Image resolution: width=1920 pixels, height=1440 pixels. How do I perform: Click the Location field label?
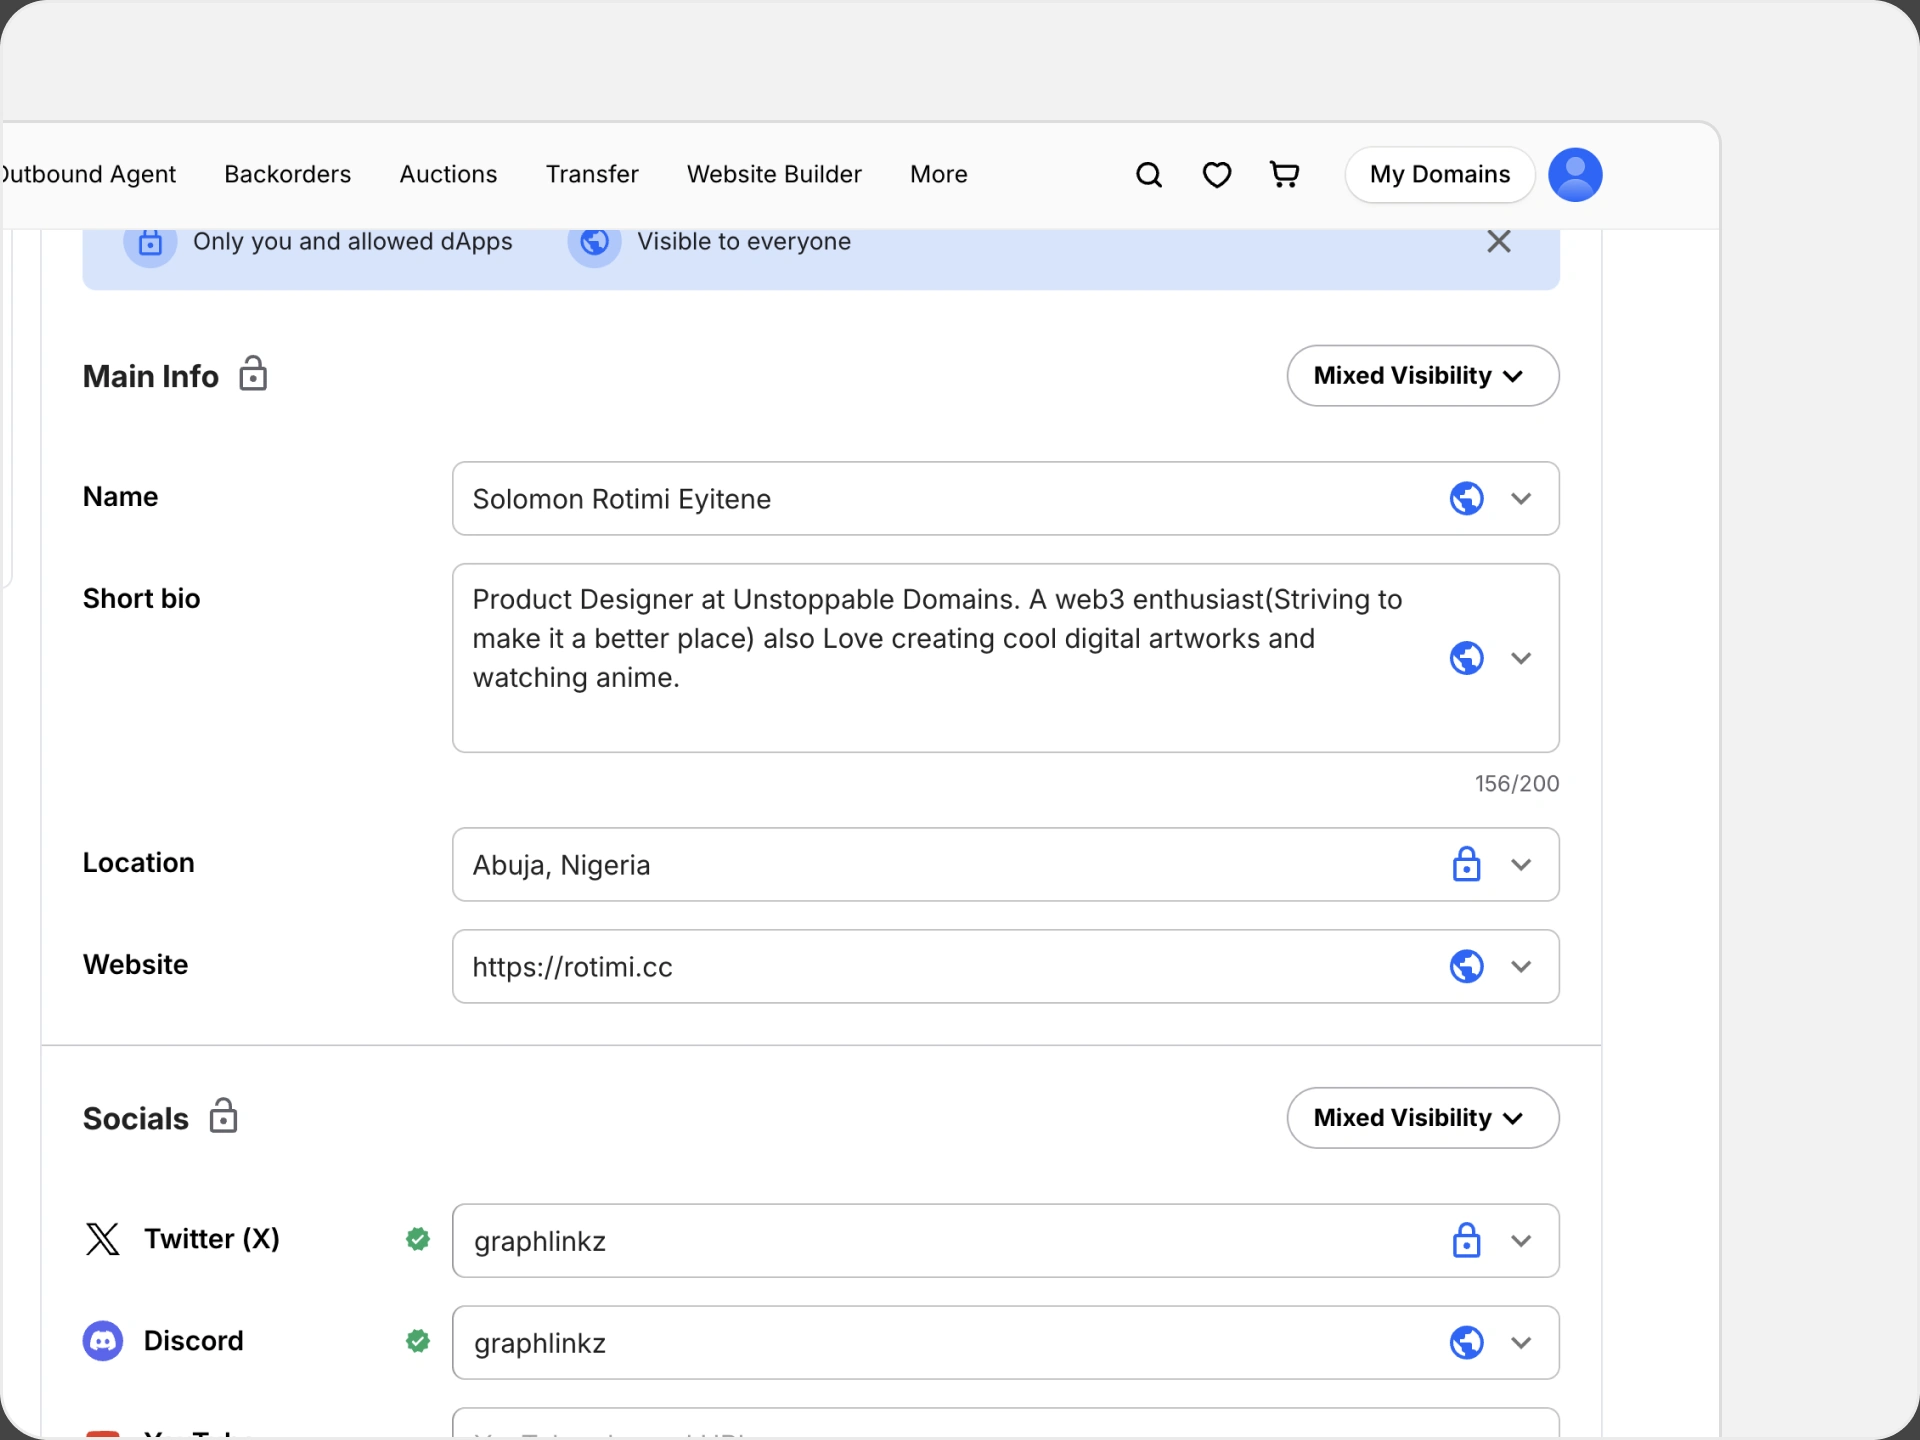coord(138,862)
